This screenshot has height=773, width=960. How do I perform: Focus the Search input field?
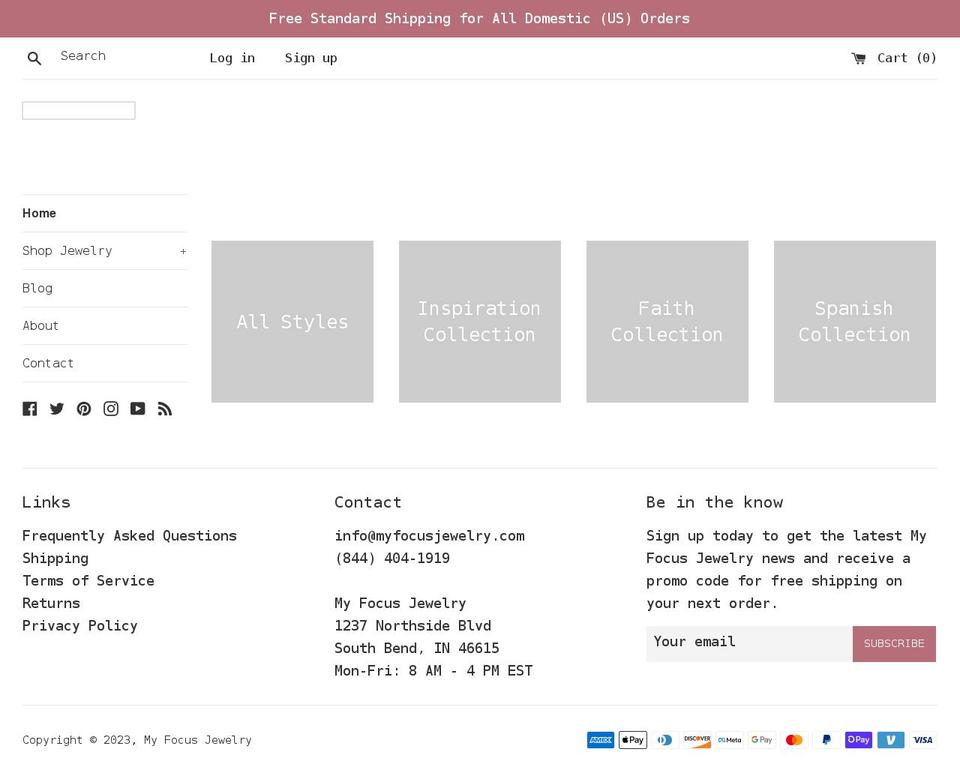tap(122, 56)
